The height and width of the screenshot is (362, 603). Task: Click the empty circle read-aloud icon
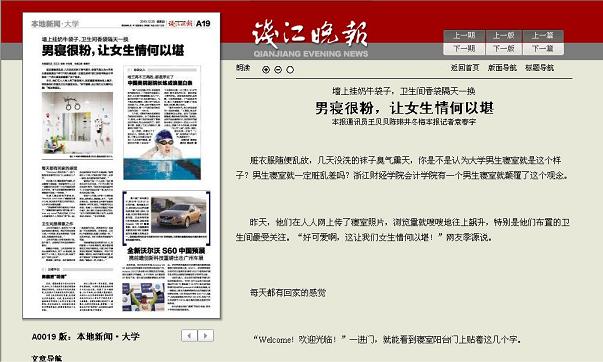tap(290, 70)
